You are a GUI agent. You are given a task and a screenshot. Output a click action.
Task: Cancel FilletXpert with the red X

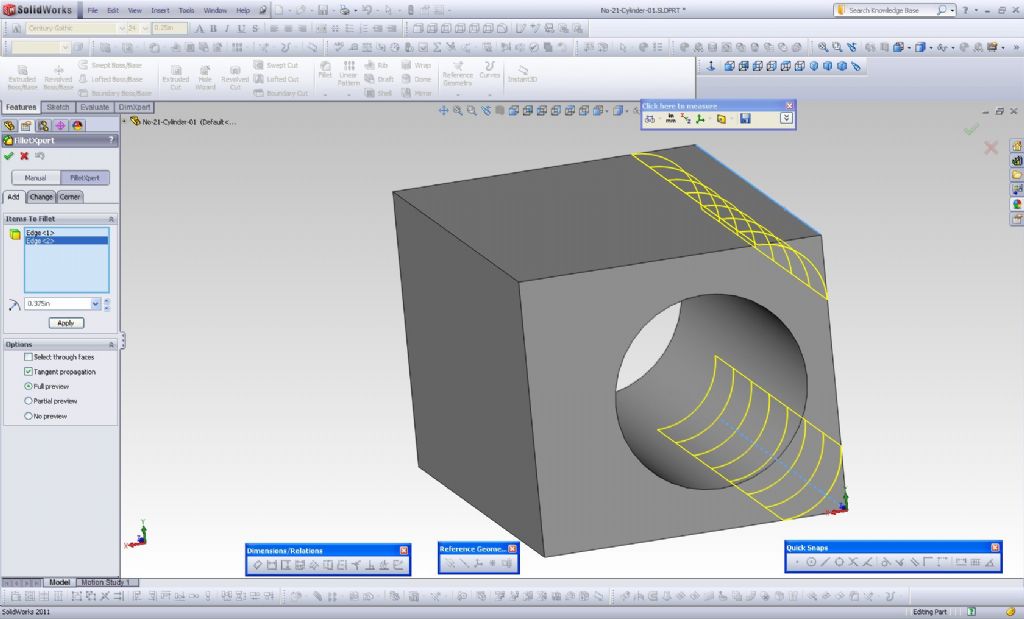[x=24, y=156]
